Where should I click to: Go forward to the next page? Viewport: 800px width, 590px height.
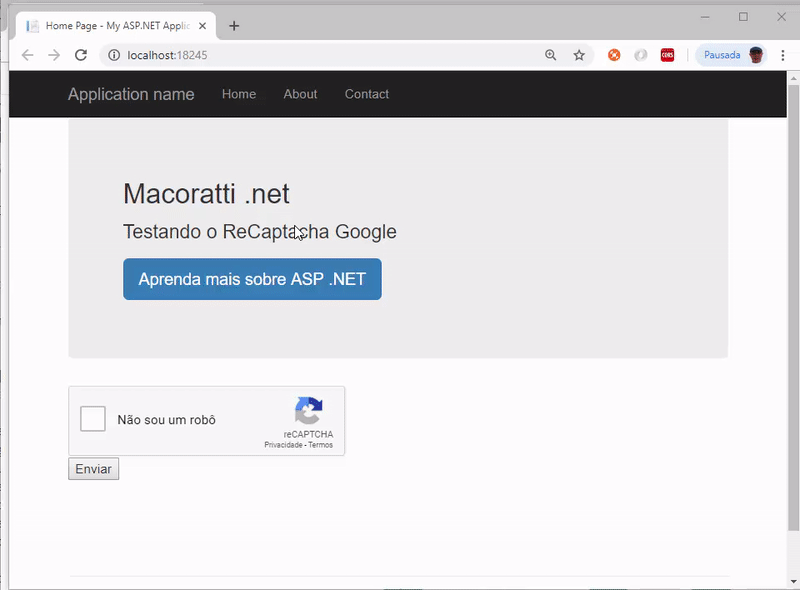(x=54, y=55)
